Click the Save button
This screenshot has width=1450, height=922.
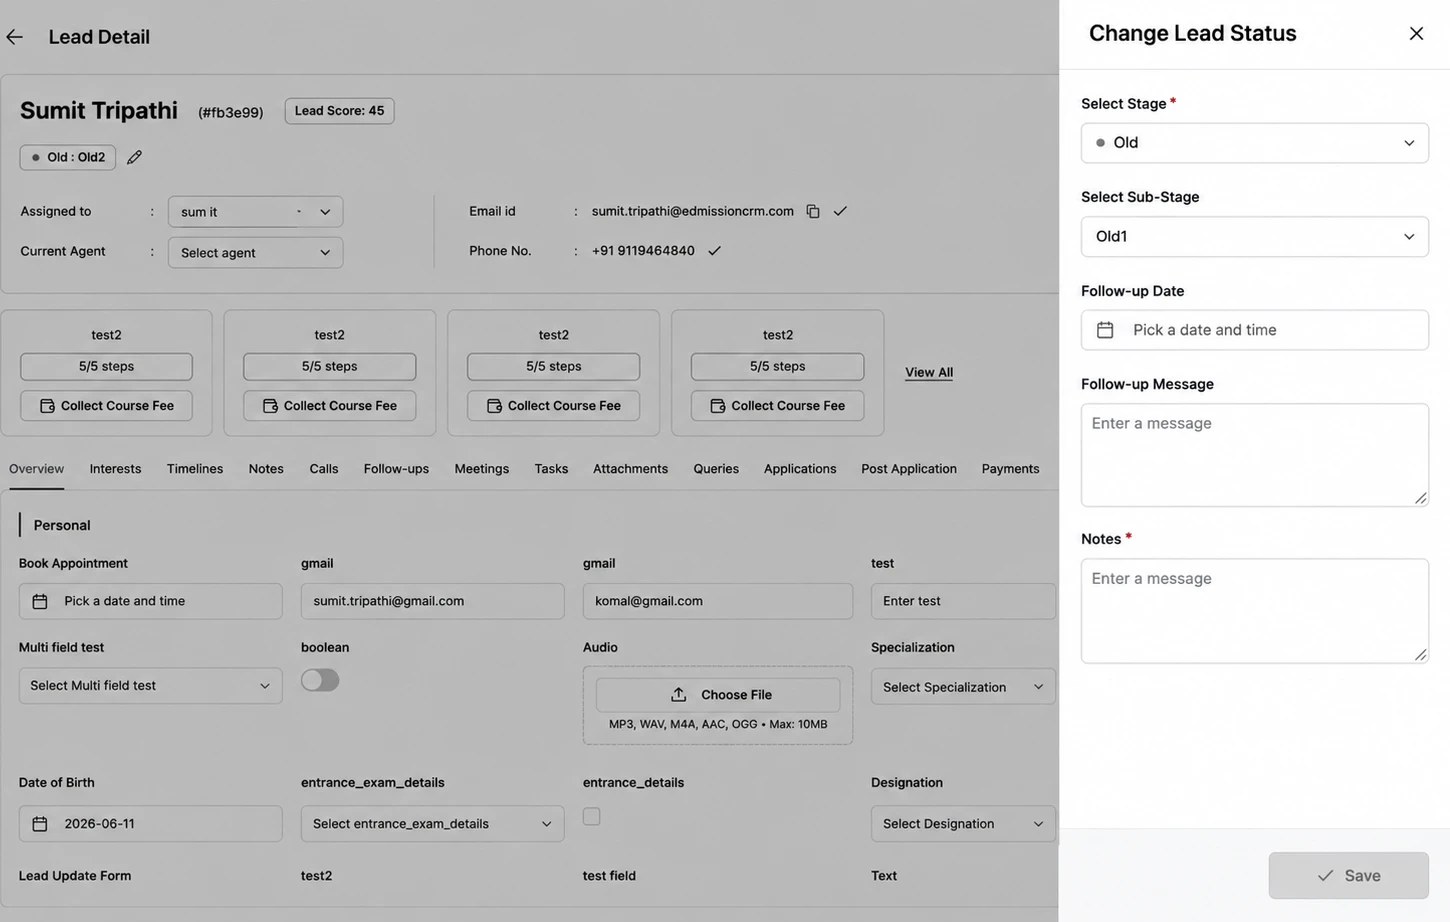coord(1349,876)
